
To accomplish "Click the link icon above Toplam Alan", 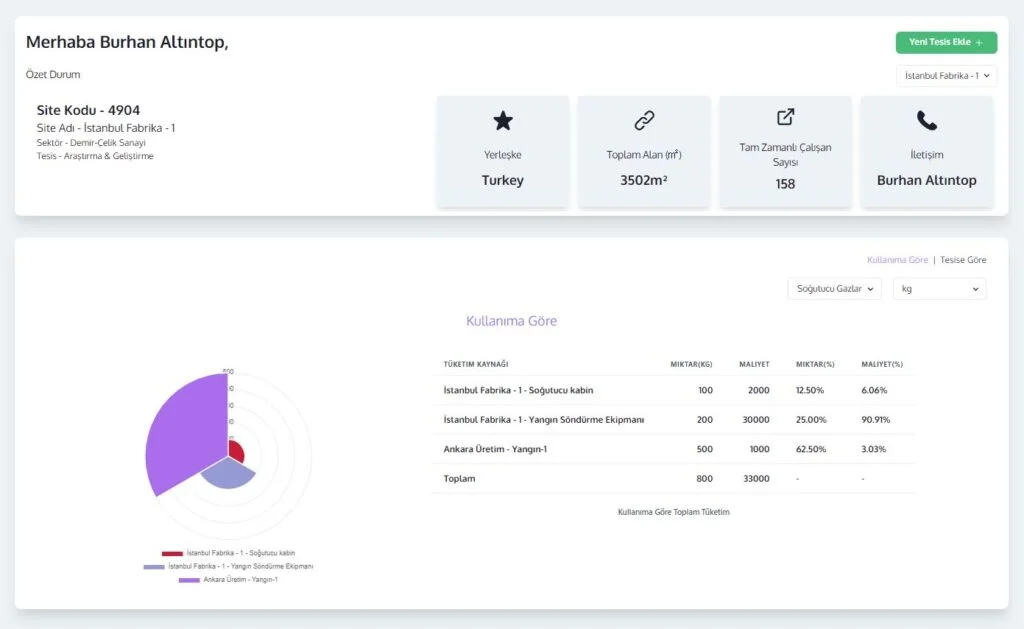I will point(644,121).
